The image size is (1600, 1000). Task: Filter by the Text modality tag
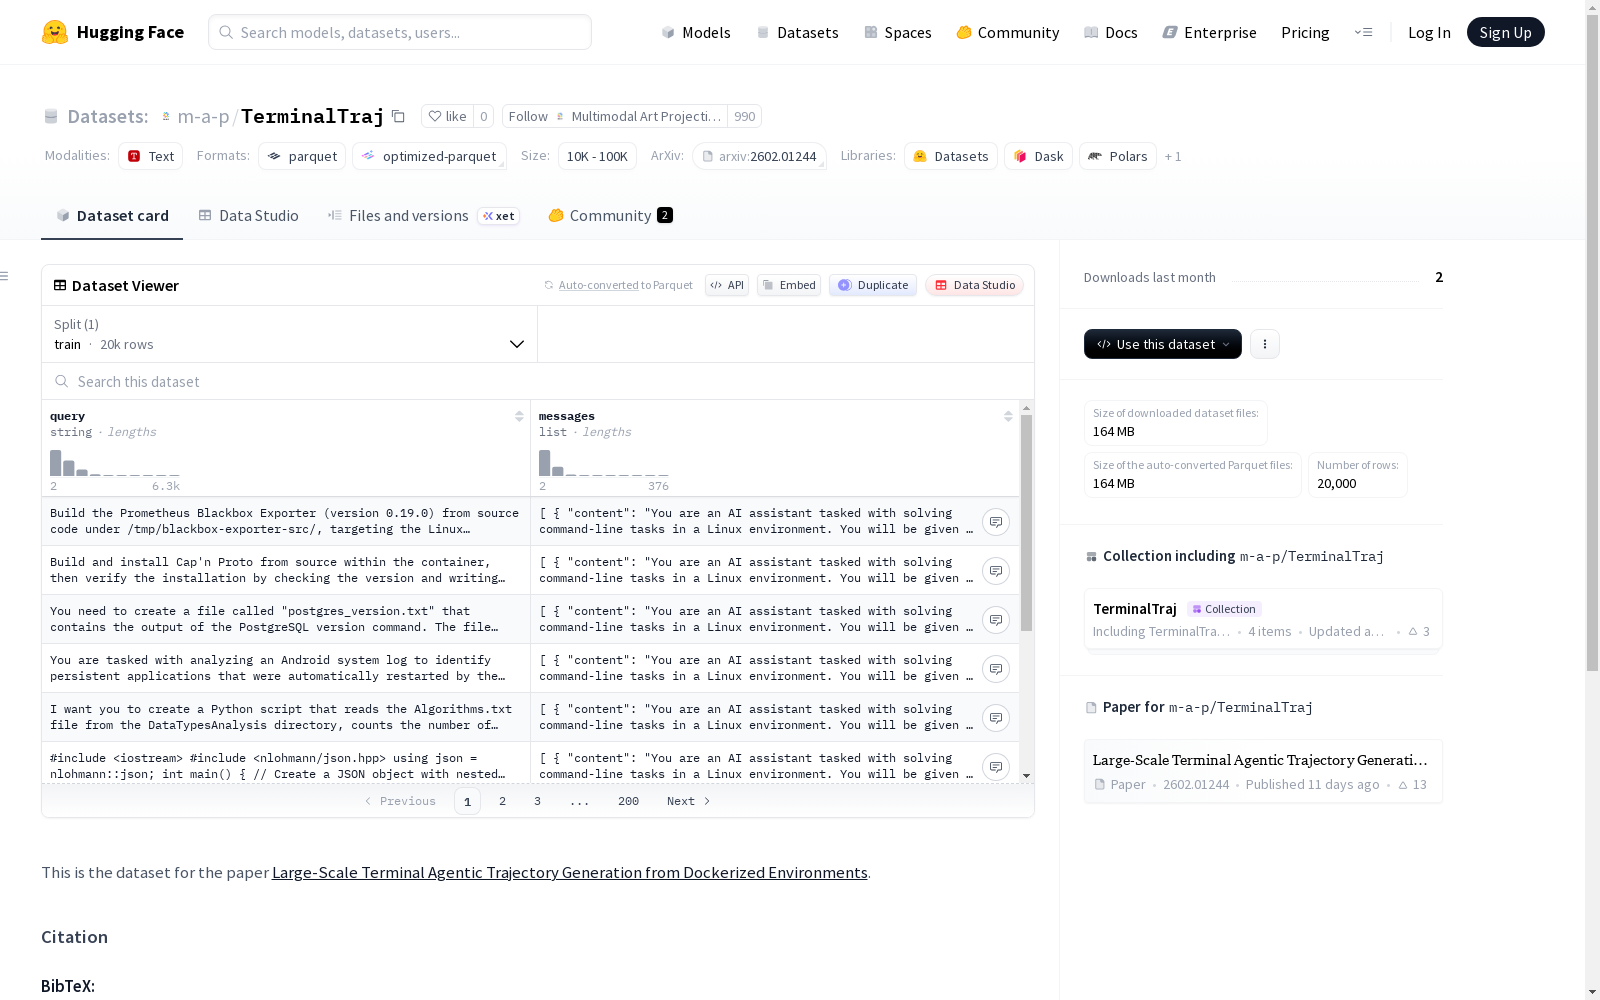coord(150,156)
